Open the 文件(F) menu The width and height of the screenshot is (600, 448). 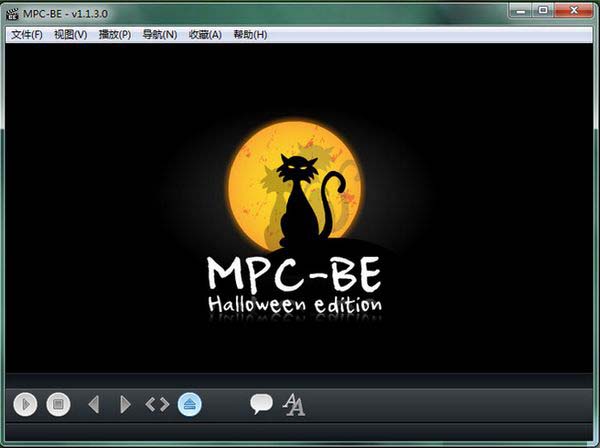pos(26,35)
